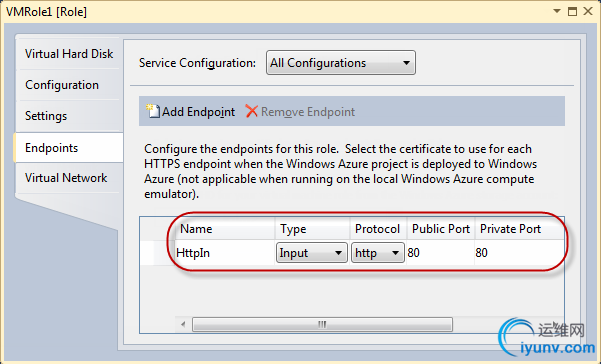Close the VMRole1 [Role] window
Viewport: 601px width, 364px height.
[588, 11]
